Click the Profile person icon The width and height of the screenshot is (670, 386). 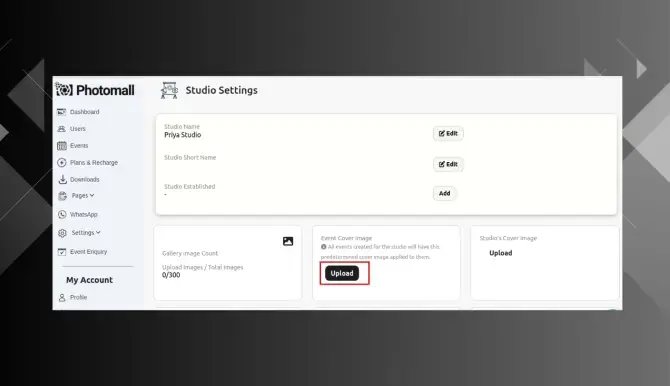(62, 298)
